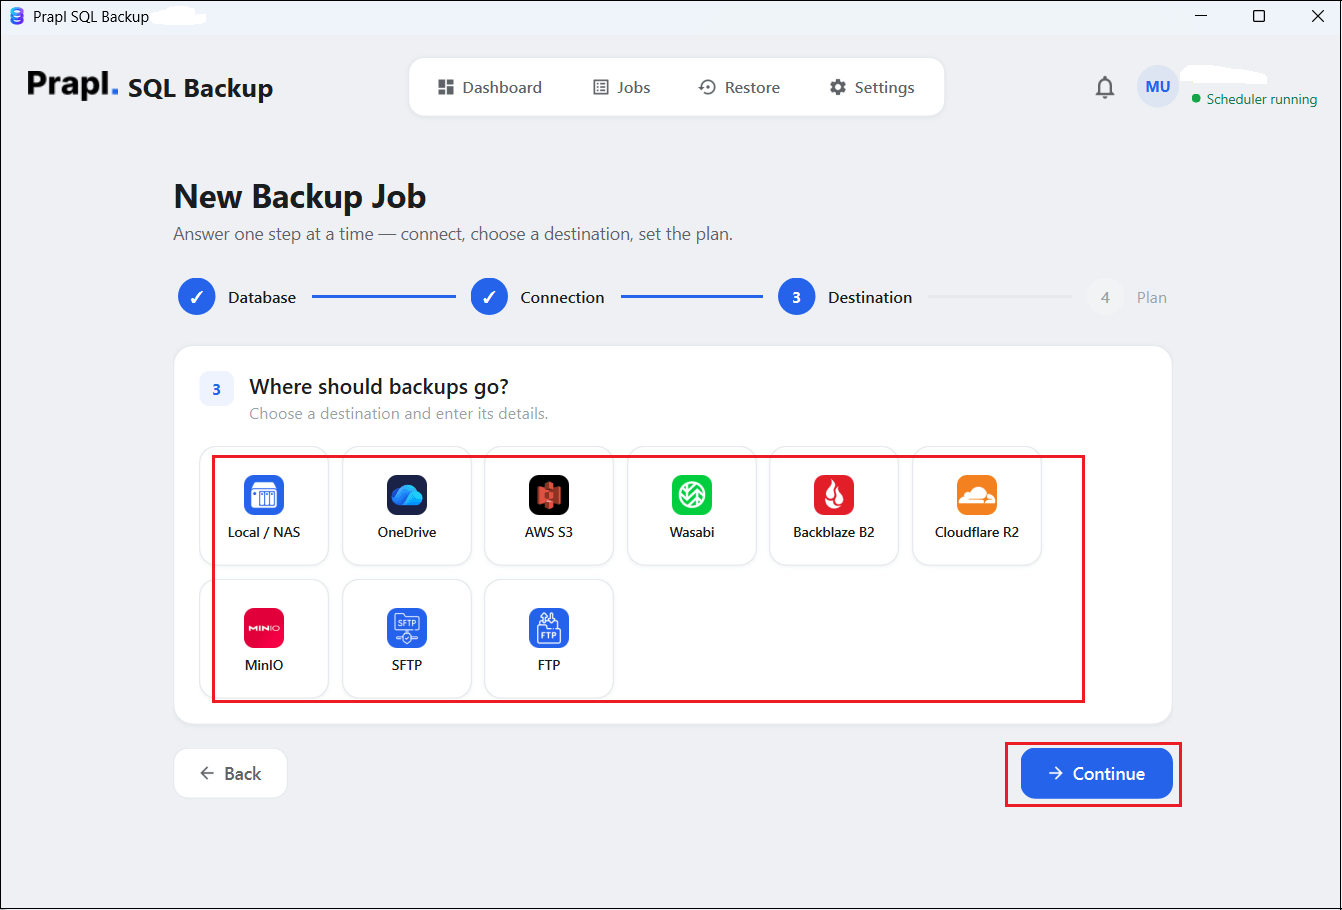Pick the AWS S3 destination
Viewport: 1342px width, 910px height.
tap(549, 506)
